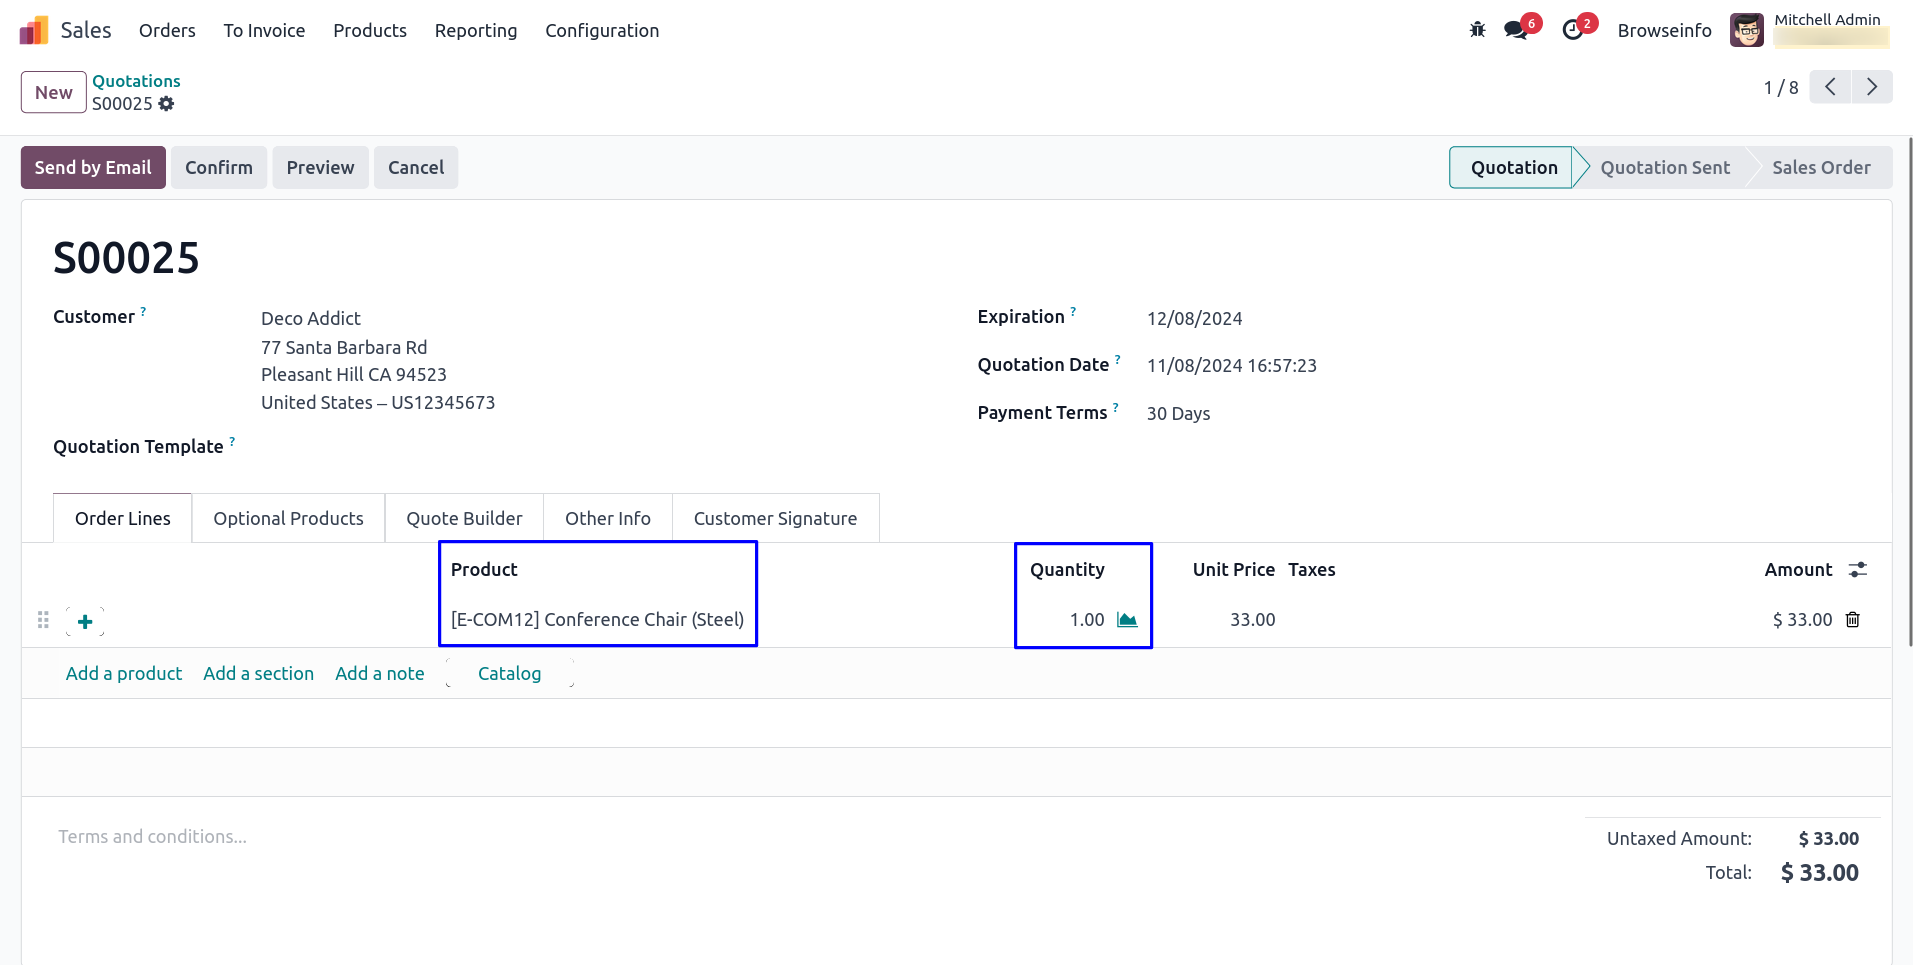Click the forecast chart icon beside quantity

1127,620
